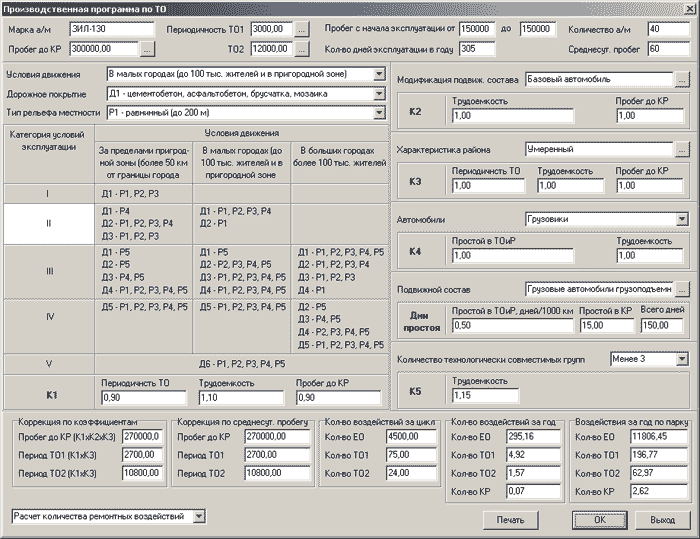
Task: Expand технологически совместимых групп dropdown
Action: (x=682, y=359)
